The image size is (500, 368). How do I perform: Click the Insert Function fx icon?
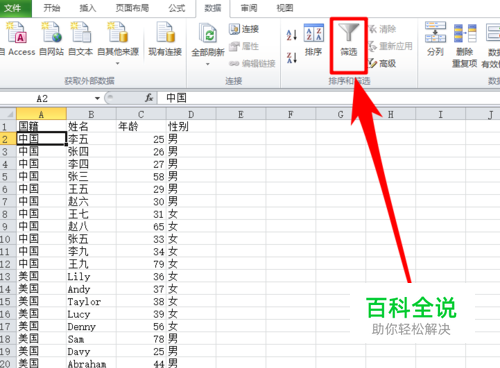click(x=149, y=98)
